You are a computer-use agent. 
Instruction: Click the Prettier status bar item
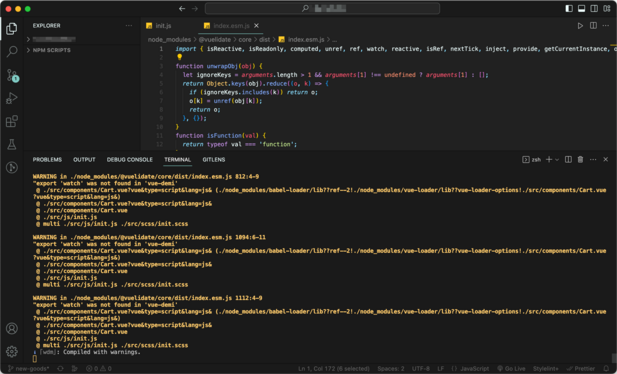pyautogui.click(x=580, y=368)
